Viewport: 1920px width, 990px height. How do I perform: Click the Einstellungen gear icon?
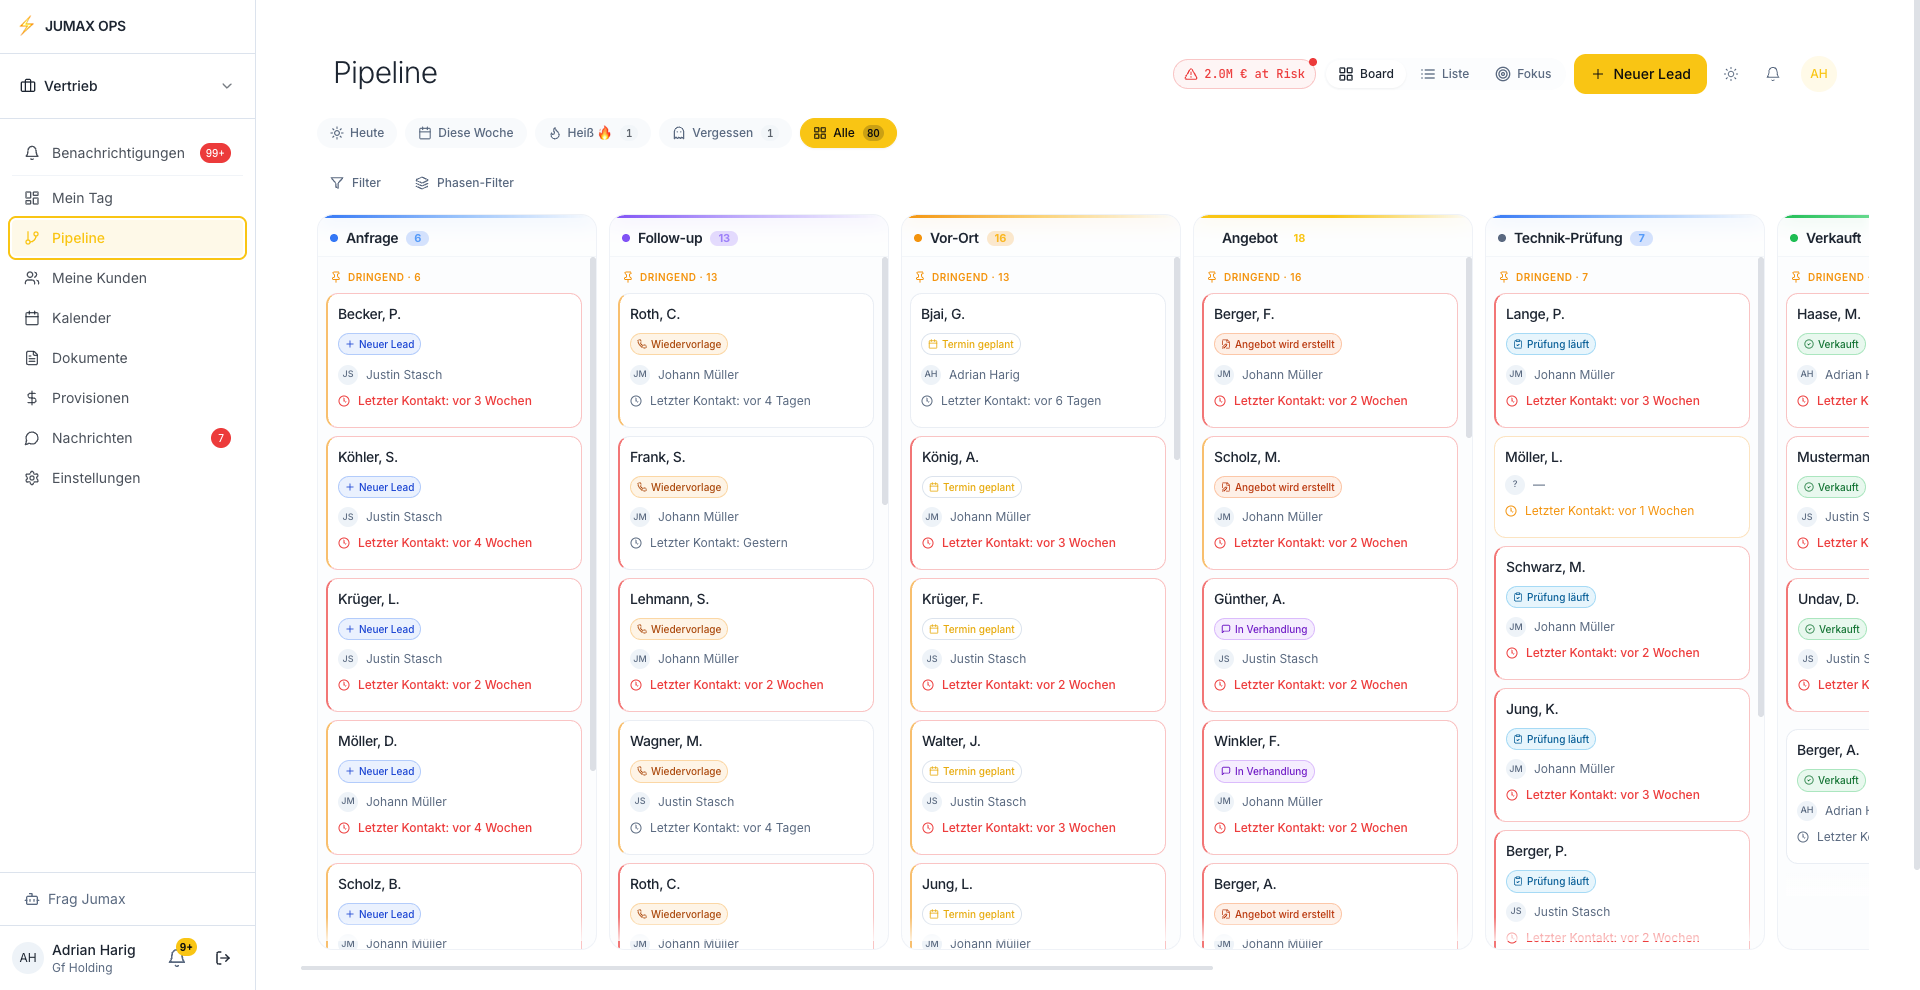click(32, 478)
